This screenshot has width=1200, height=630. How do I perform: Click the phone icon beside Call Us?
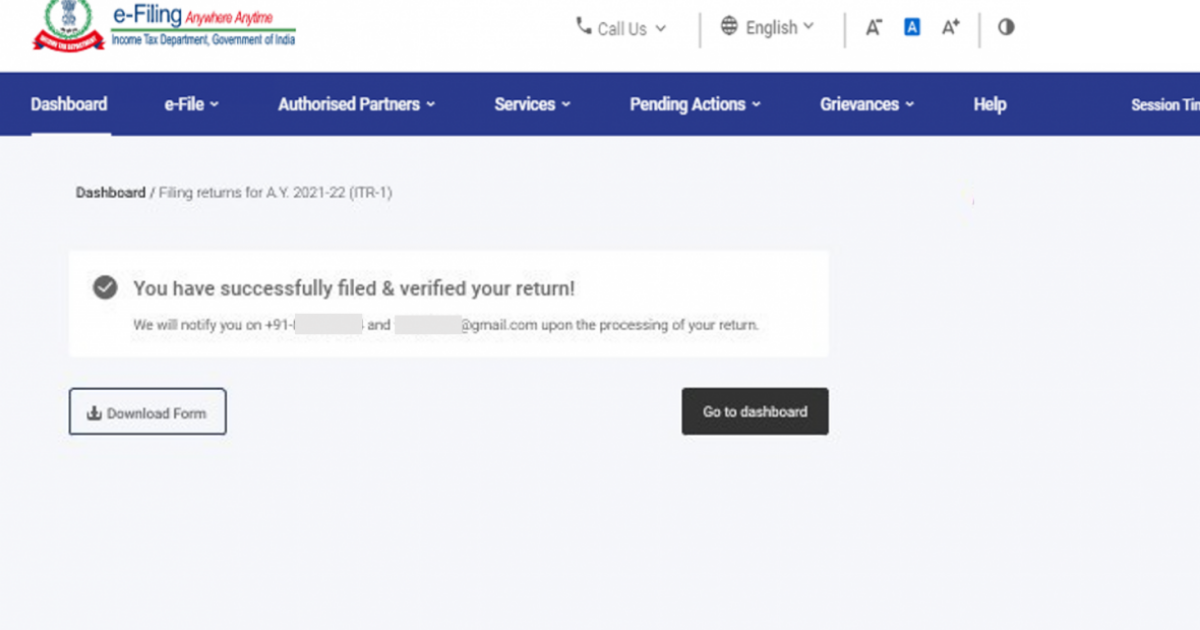click(583, 26)
